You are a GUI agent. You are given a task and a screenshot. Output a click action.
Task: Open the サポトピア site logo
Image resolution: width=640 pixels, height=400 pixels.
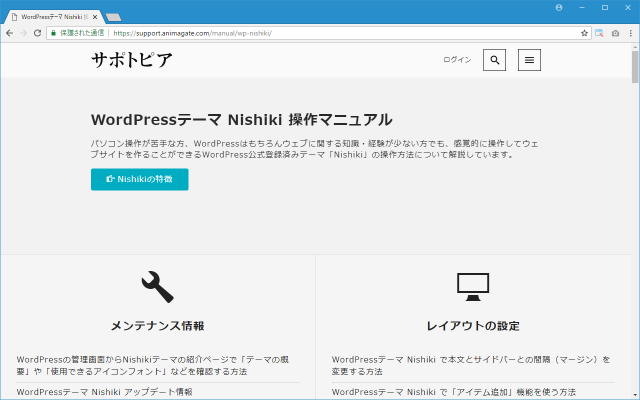point(132,60)
